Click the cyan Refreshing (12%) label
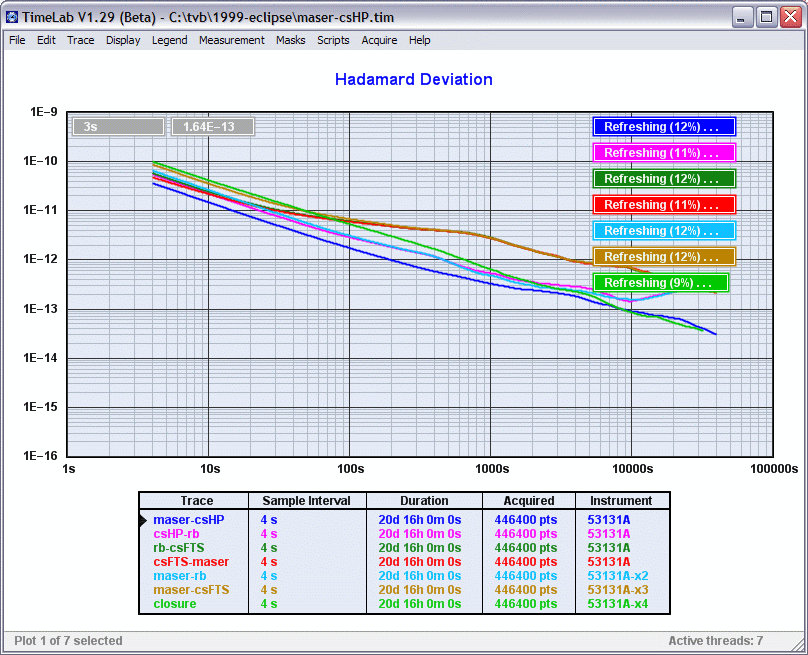Viewport: 808px width, 655px height. click(664, 231)
